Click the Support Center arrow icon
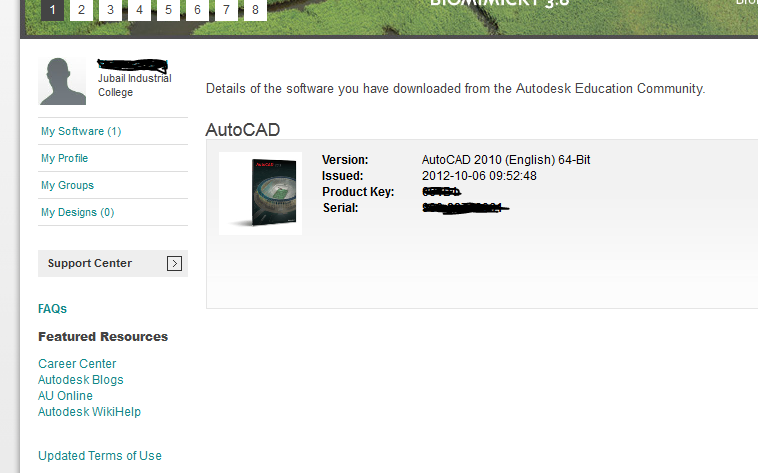 pos(174,264)
